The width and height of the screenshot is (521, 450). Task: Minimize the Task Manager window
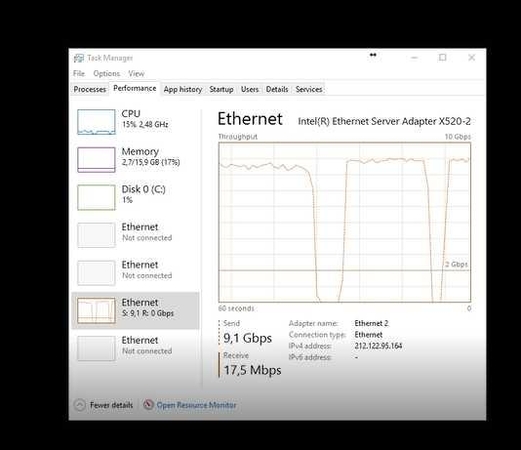[414, 58]
